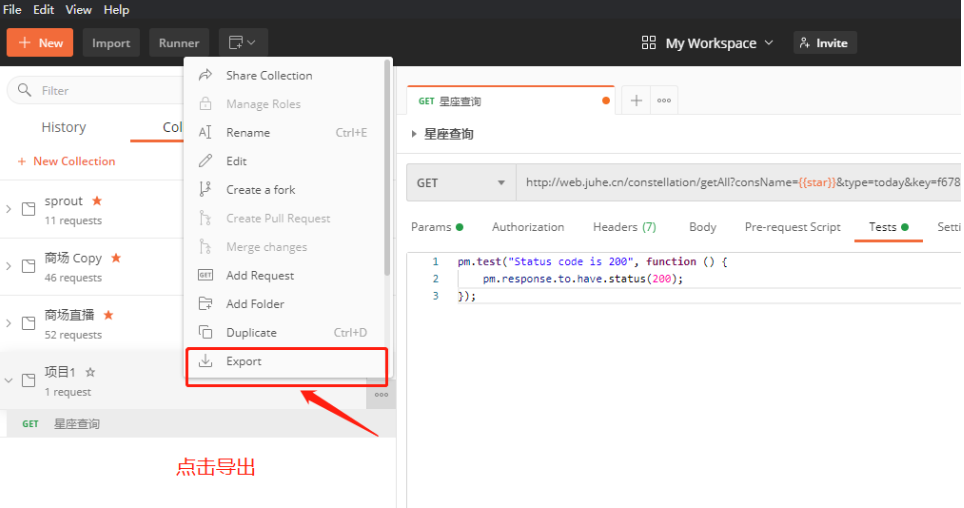Click the Export download icon
This screenshot has height=508, width=964.
205,360
